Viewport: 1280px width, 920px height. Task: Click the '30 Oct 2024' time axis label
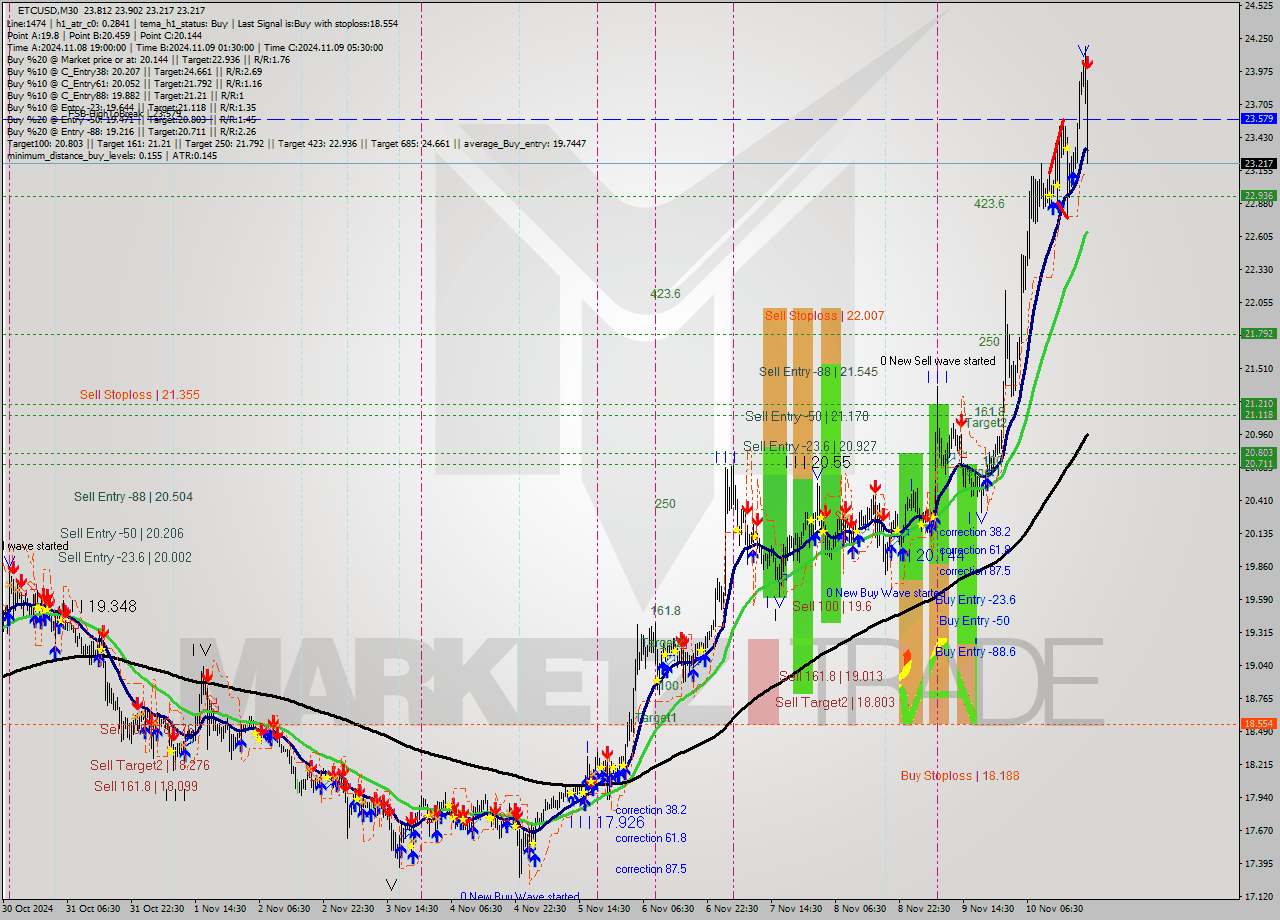tap(28, 909)
